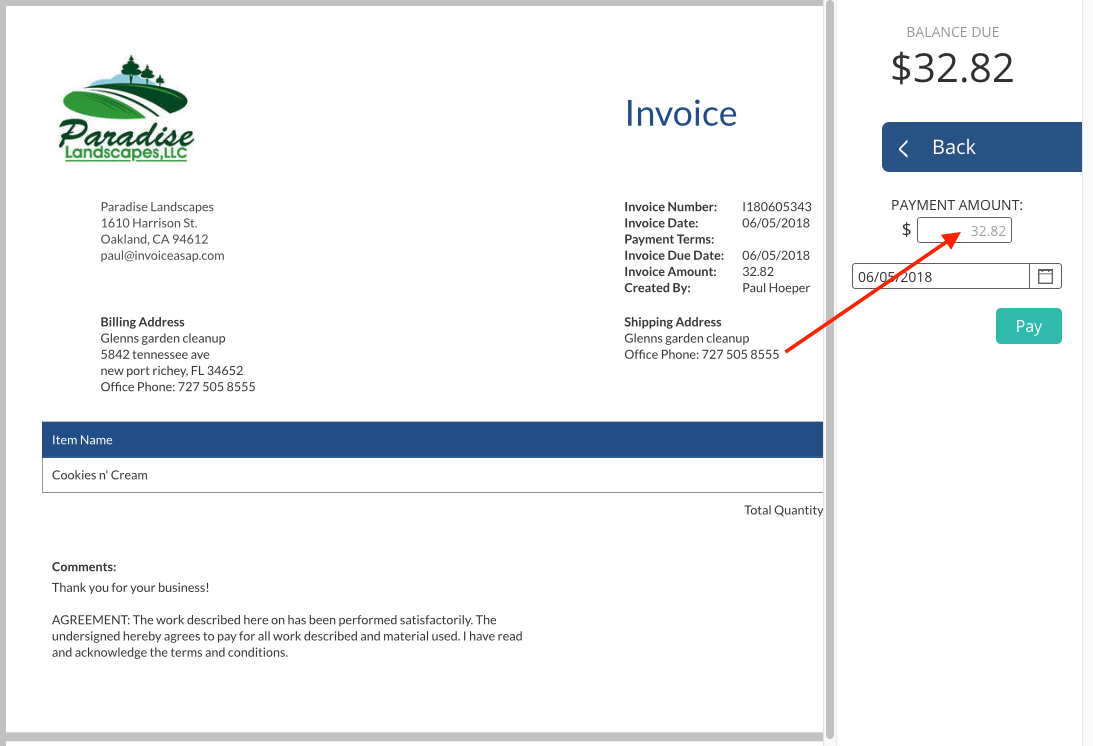Open the calendar date picker icon
Screen dimensions: 1093x746
pos(1045,276)
